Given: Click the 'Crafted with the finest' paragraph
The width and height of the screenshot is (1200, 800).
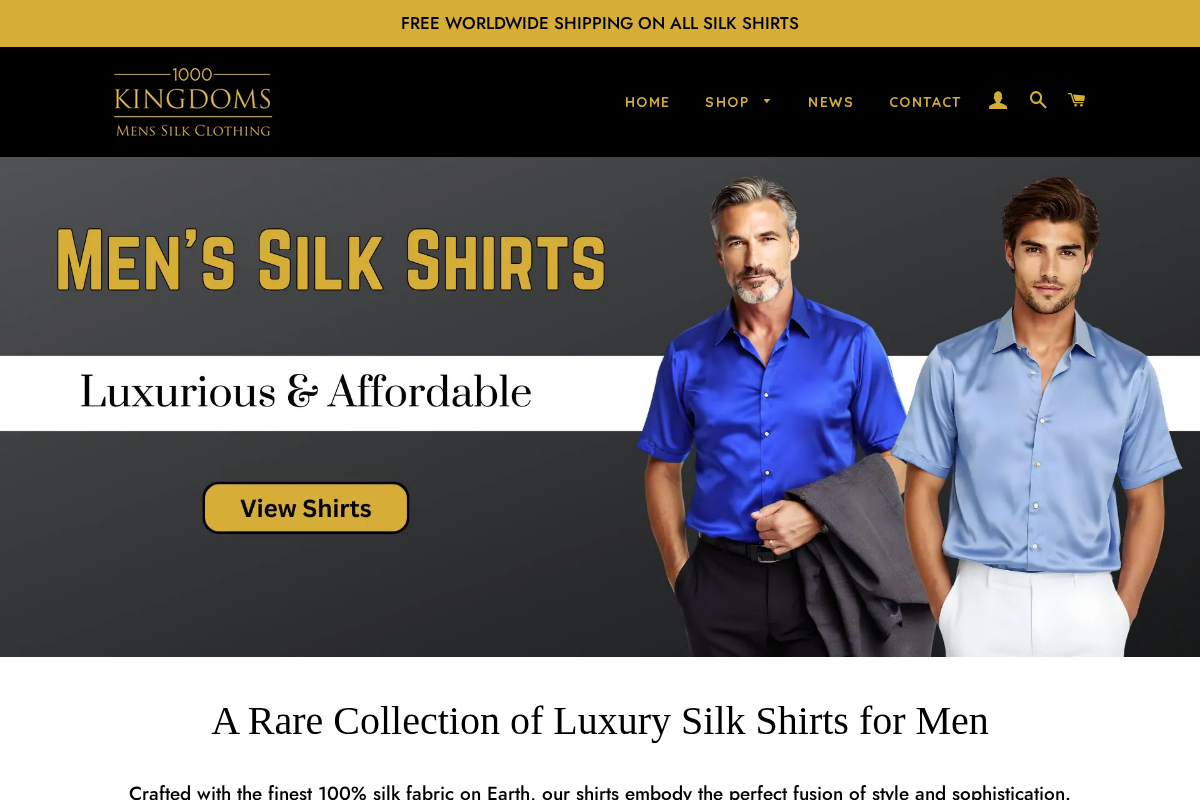Looking at the screenshot, I should click(600, 792).
